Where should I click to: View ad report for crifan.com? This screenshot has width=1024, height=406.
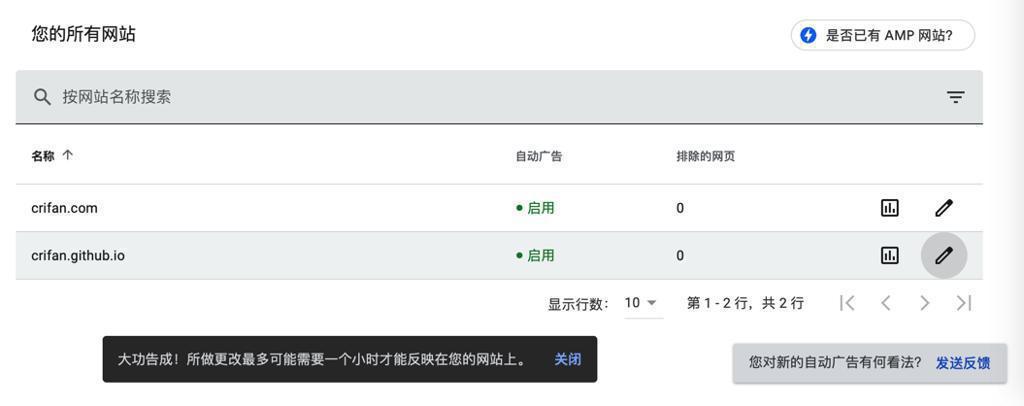(889, 208)
